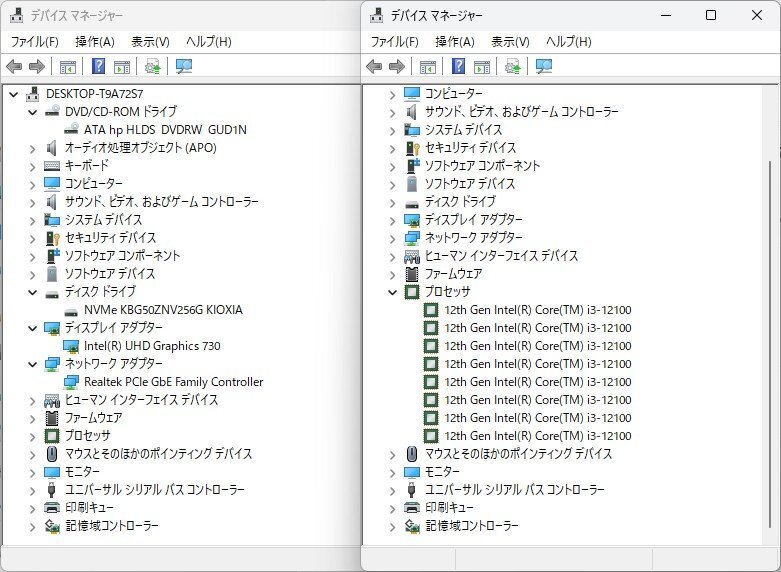Screen dimensions: 781x572
Task: Click the セキュリティ デバイス key icon in left window
Action: [x=52, y=238]
